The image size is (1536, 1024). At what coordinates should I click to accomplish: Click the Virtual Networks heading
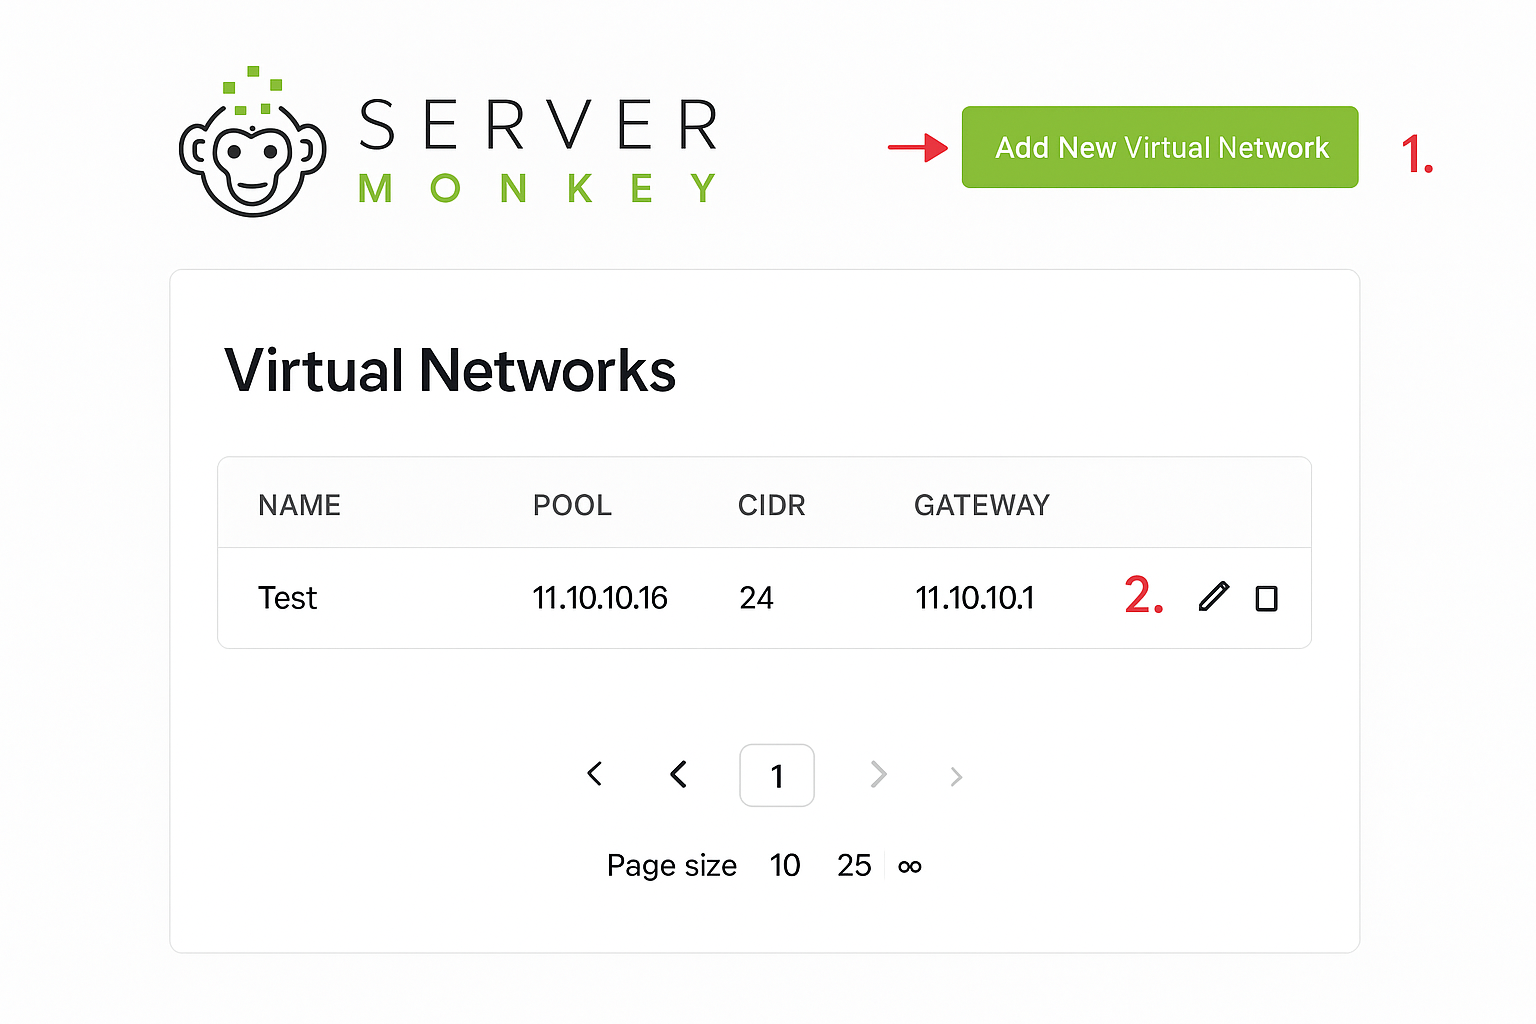tap(450, 371)
